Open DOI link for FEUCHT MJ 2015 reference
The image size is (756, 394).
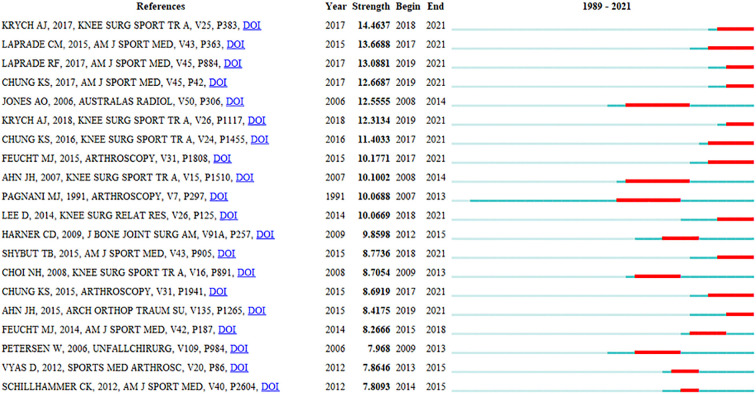(x=222, y=159)
